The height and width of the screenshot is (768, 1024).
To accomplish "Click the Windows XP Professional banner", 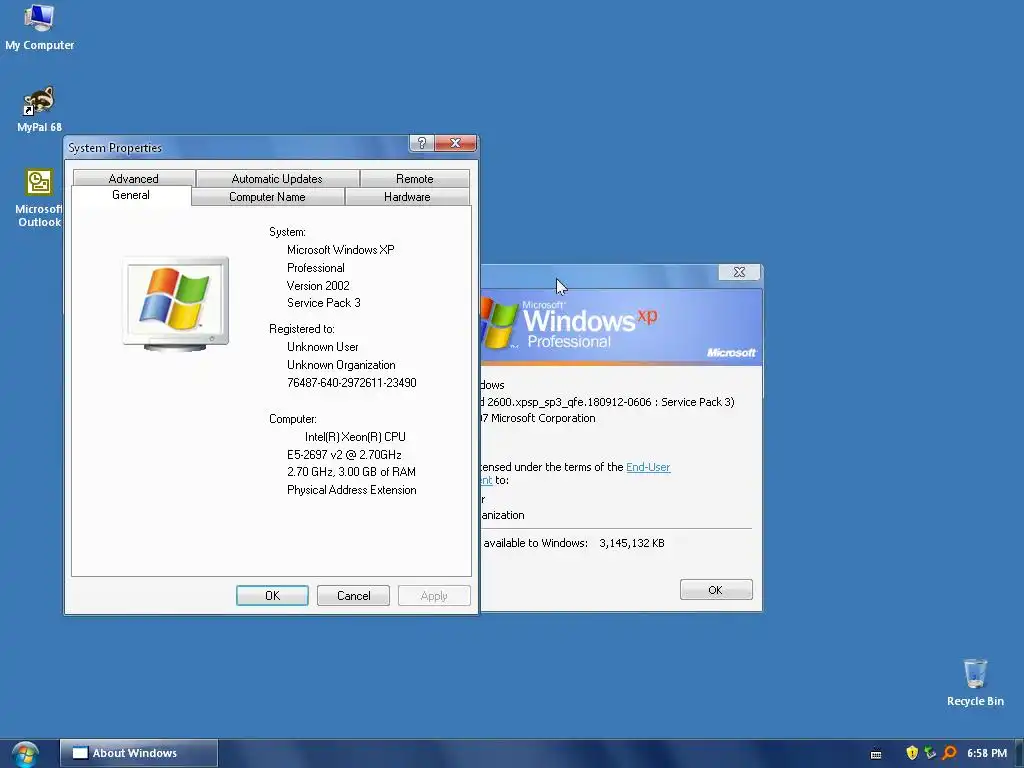I will [621, 327].
